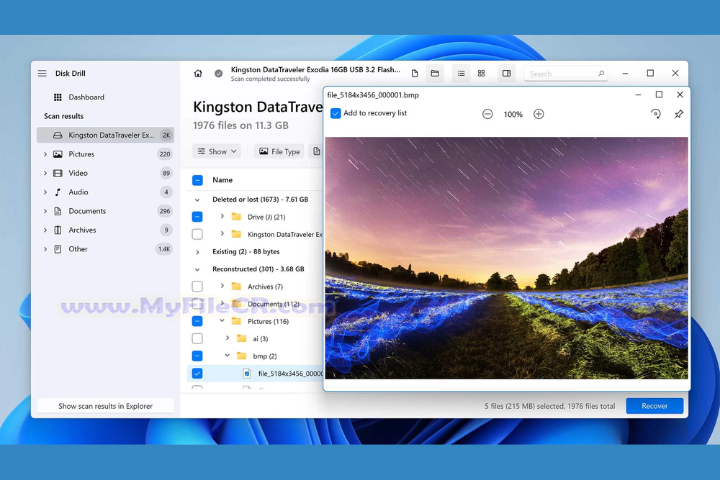Switch to grid thumbnails view

coord(481,73)
